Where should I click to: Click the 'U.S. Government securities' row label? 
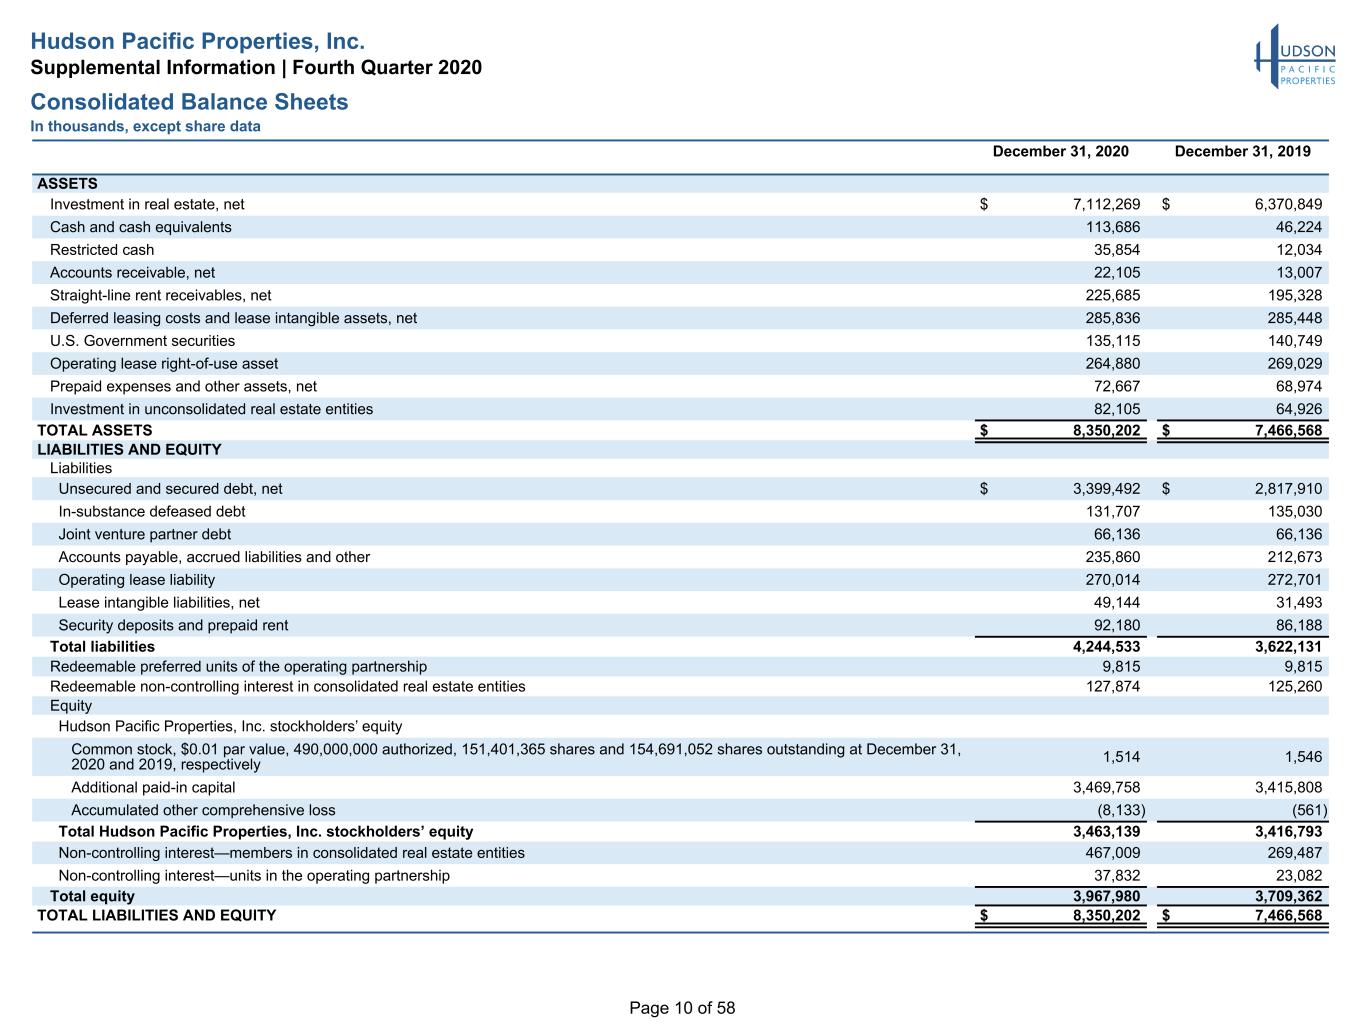[142, 341]
